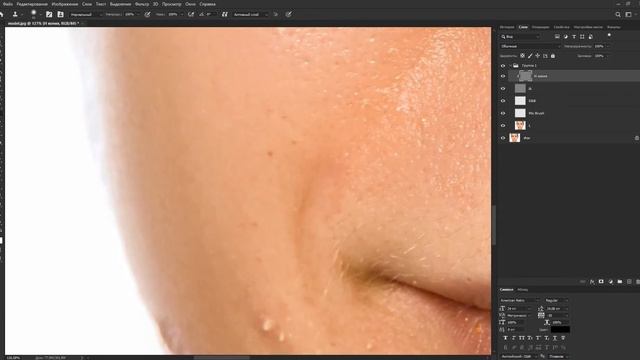Open the brush mode dropdown in options bar
The image size is (640, 360).
86,14
